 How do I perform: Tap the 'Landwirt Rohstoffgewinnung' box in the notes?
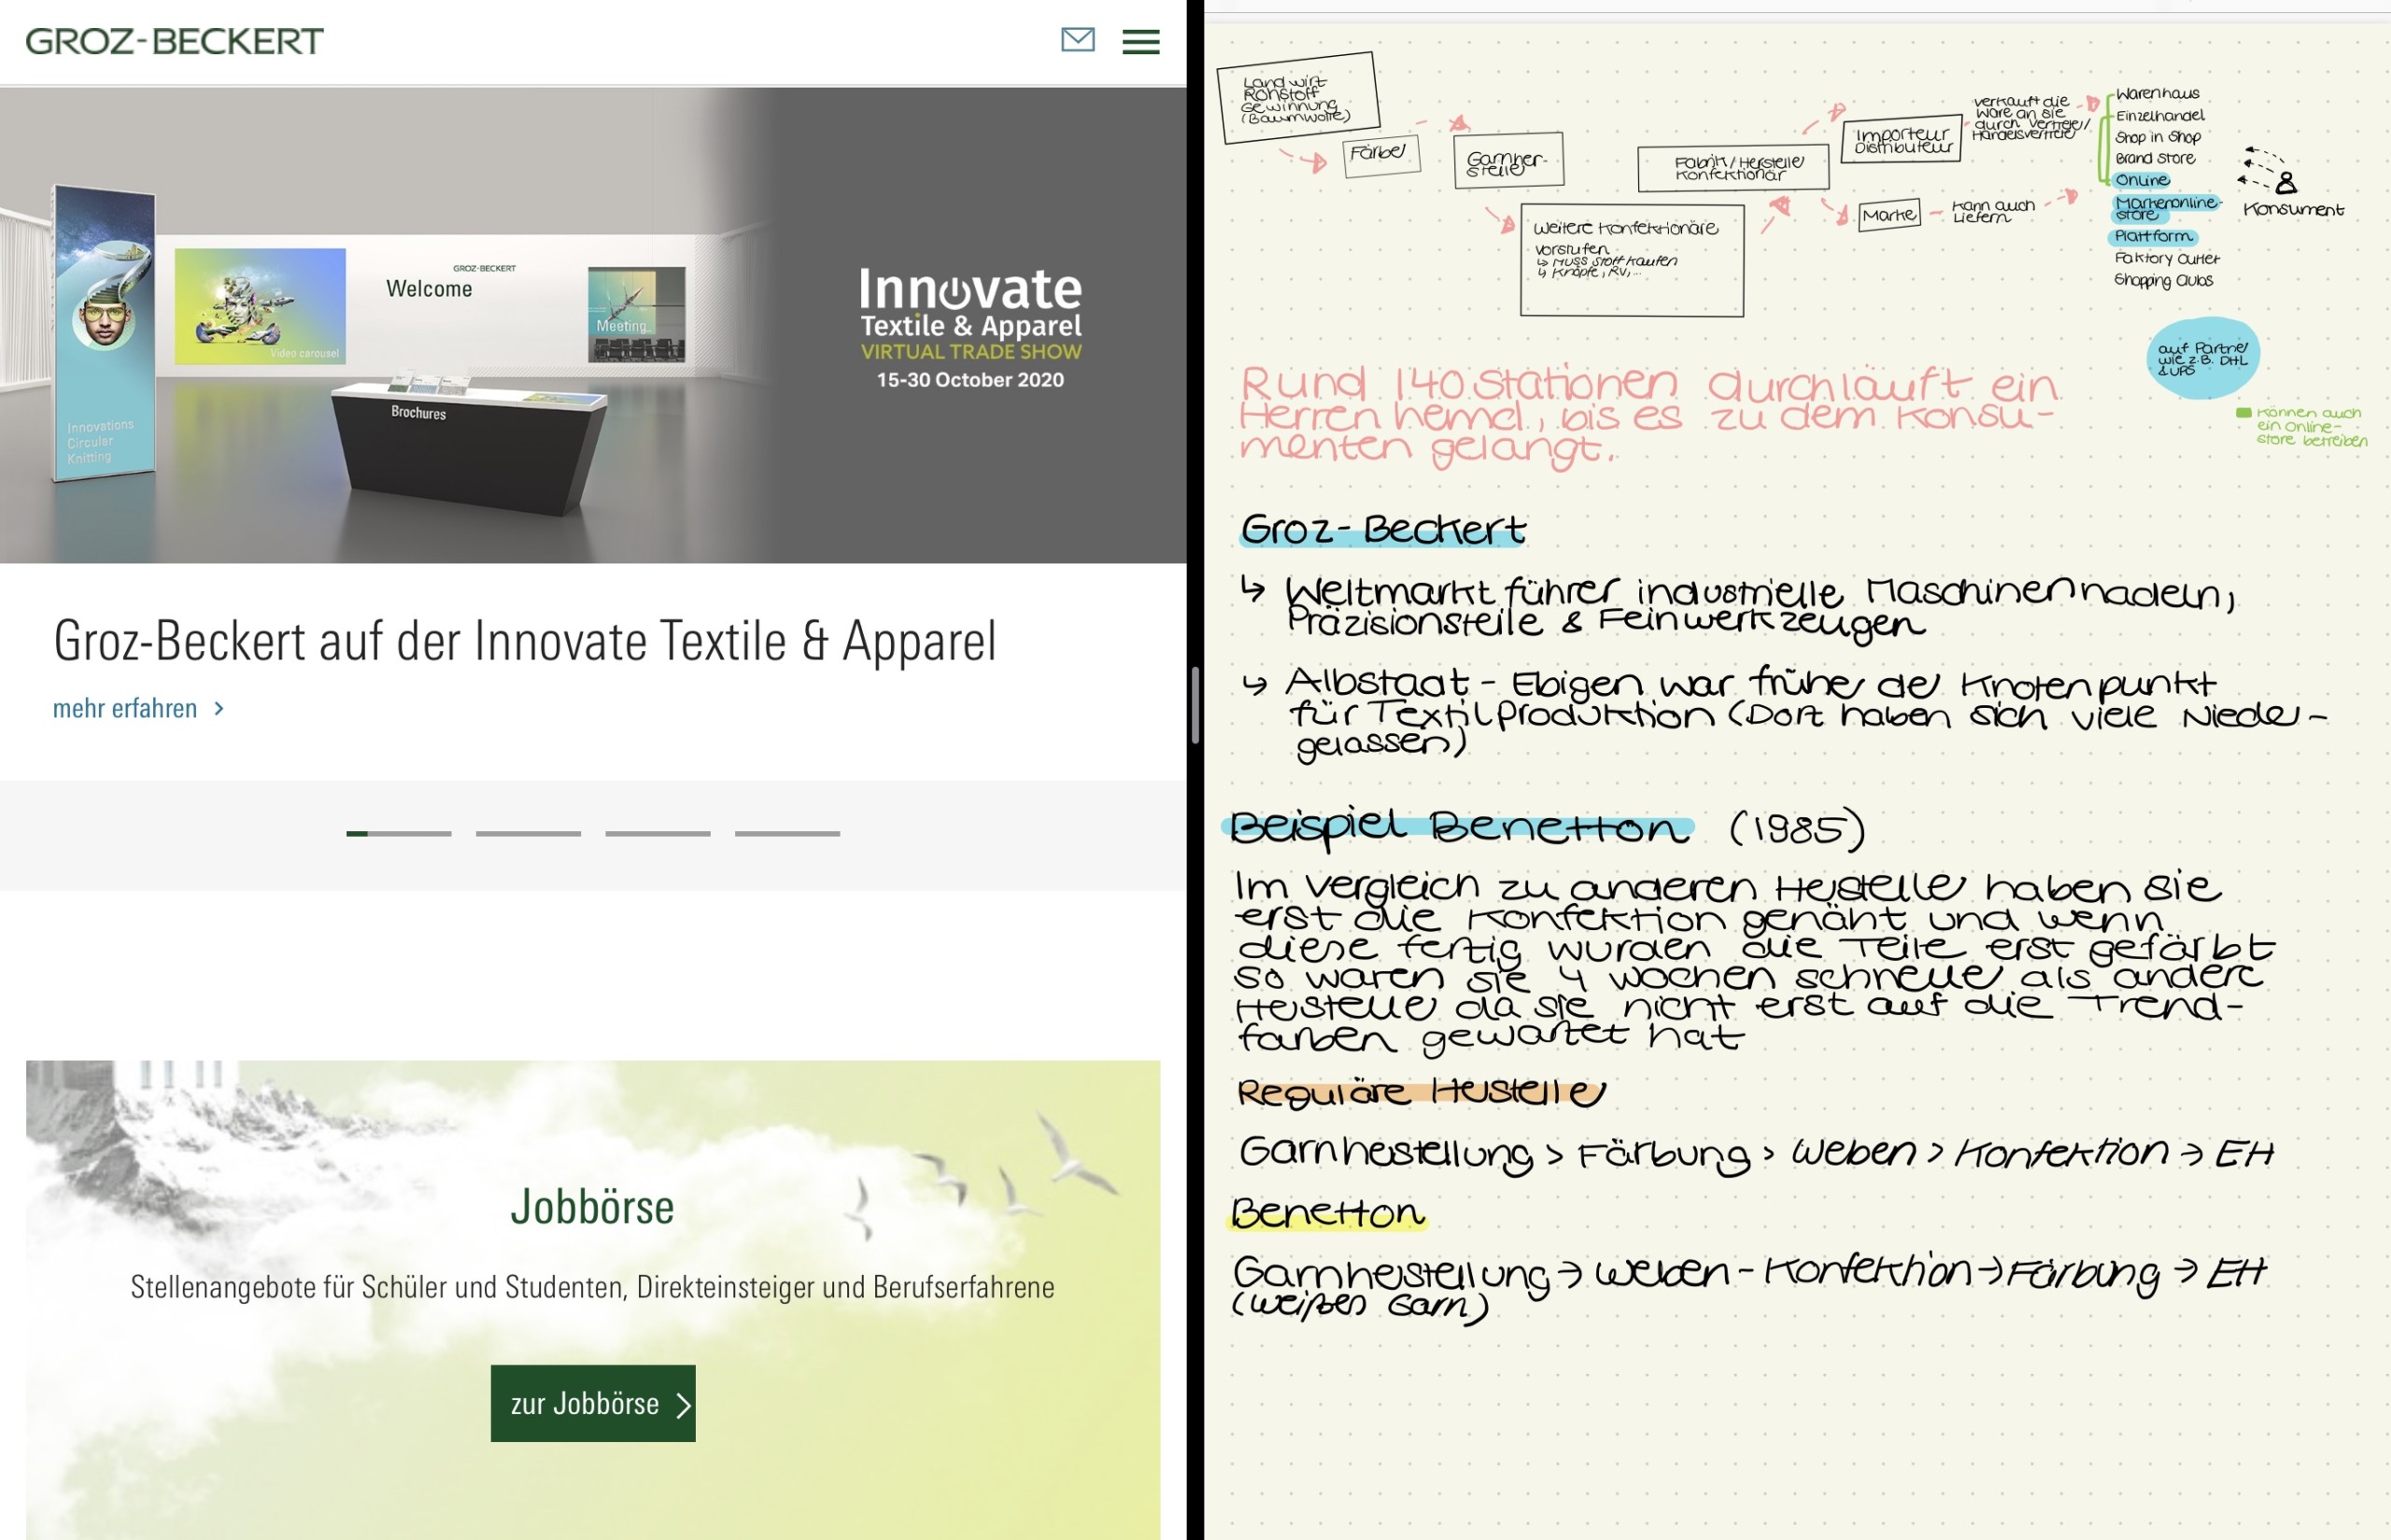1298,98
